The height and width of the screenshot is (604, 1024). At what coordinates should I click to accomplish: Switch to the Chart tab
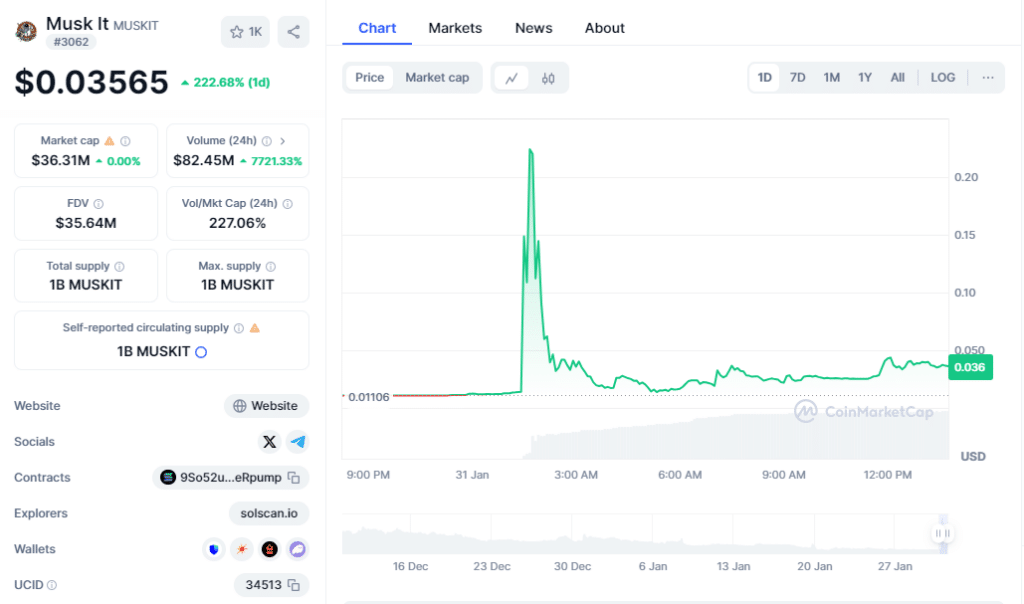coord(377,28)
